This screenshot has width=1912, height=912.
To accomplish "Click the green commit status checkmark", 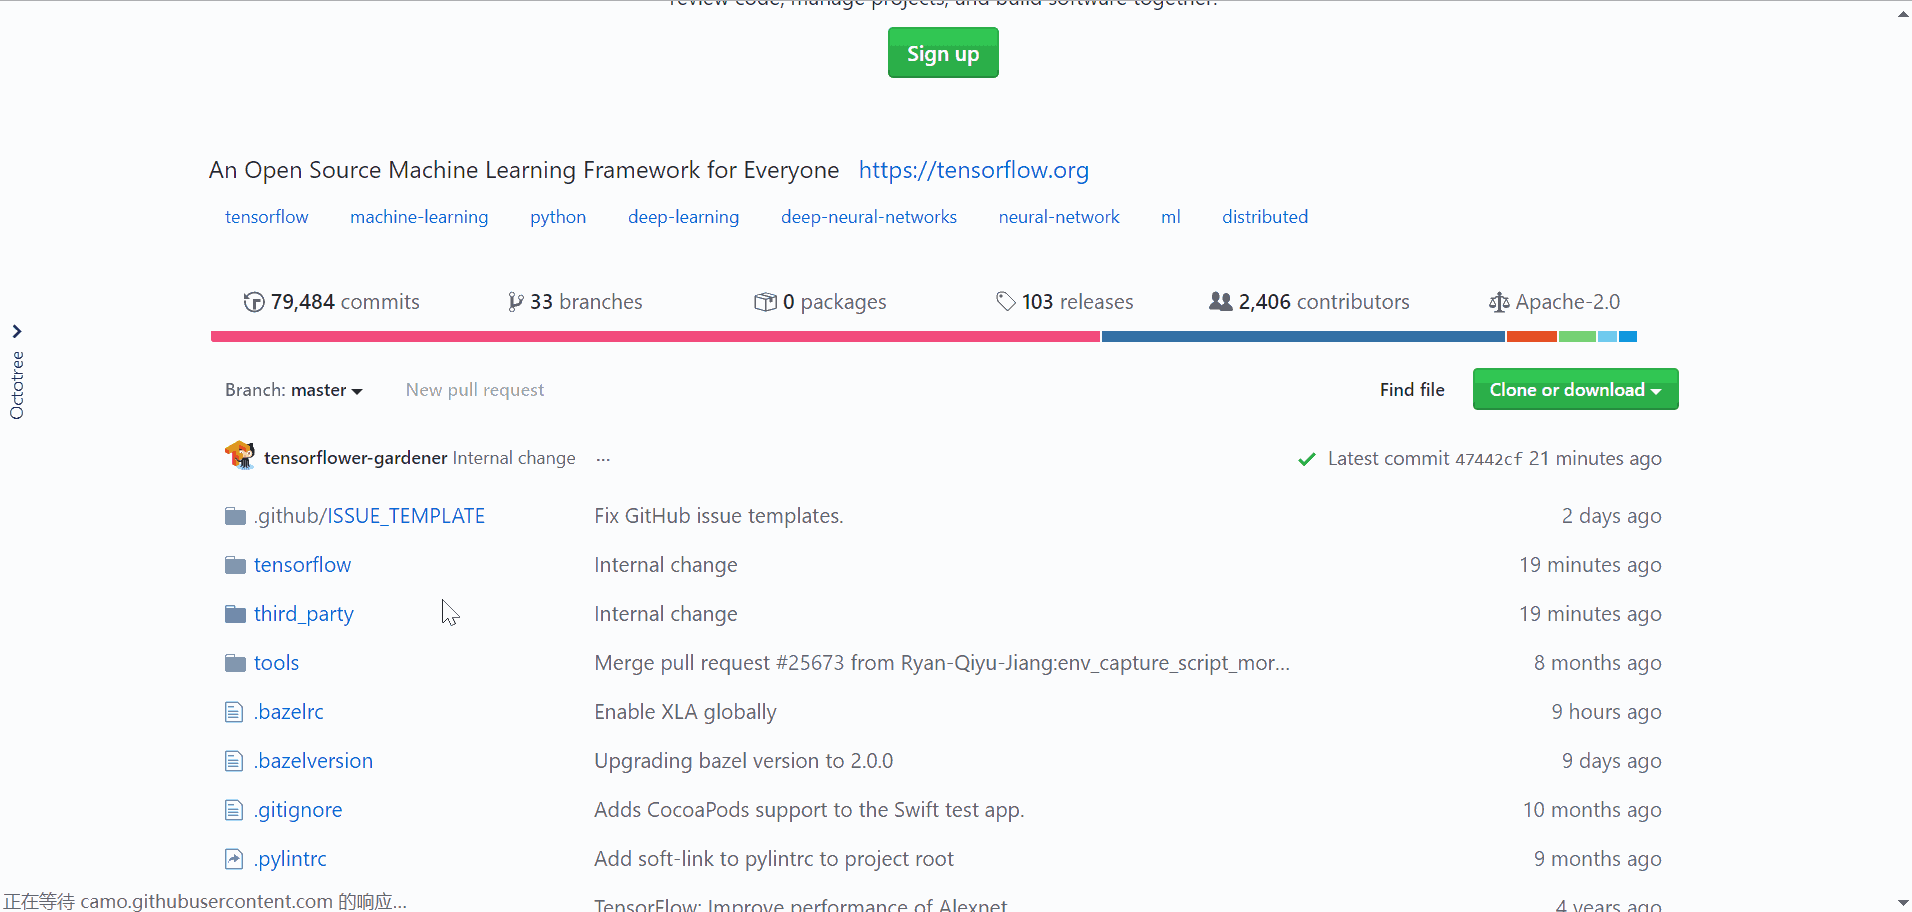I will coord(1306,459).
